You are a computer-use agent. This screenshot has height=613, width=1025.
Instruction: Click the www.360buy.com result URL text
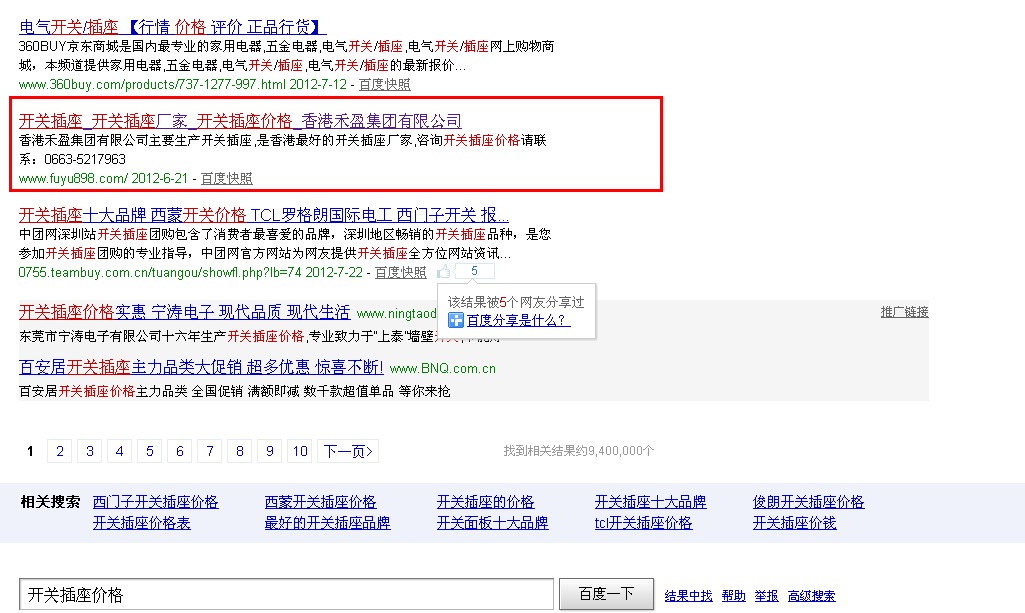[x=152, y=84]
